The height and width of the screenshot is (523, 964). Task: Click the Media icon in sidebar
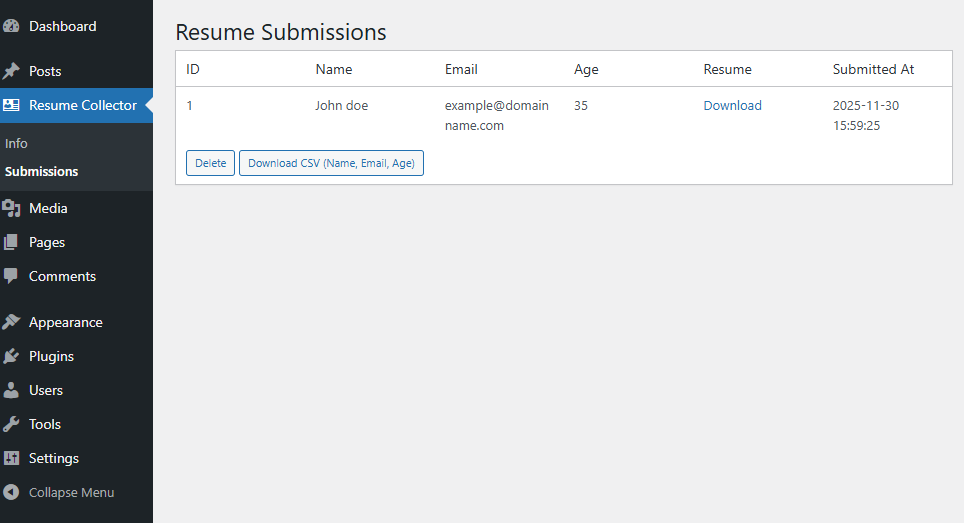coord(11,208)
